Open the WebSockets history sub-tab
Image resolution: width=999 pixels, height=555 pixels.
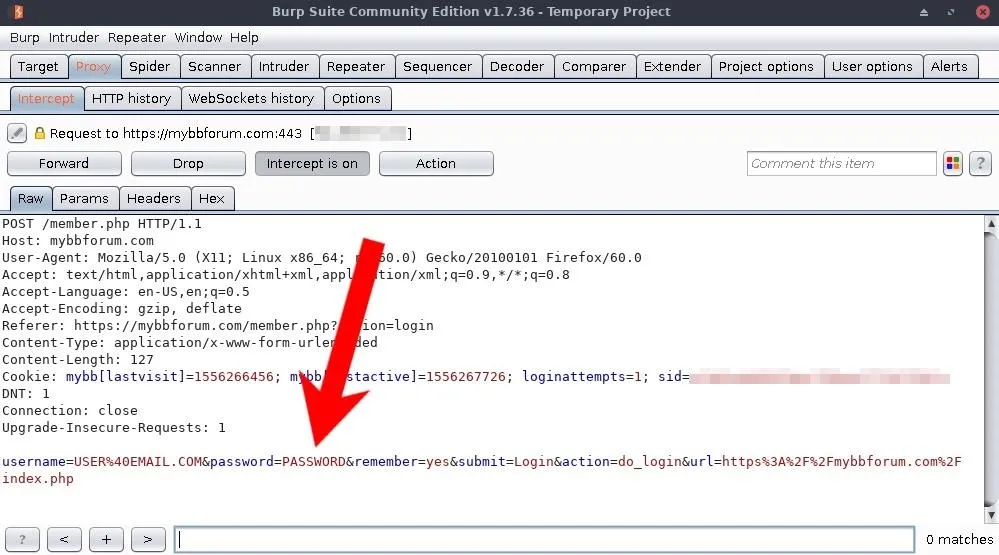251,98
